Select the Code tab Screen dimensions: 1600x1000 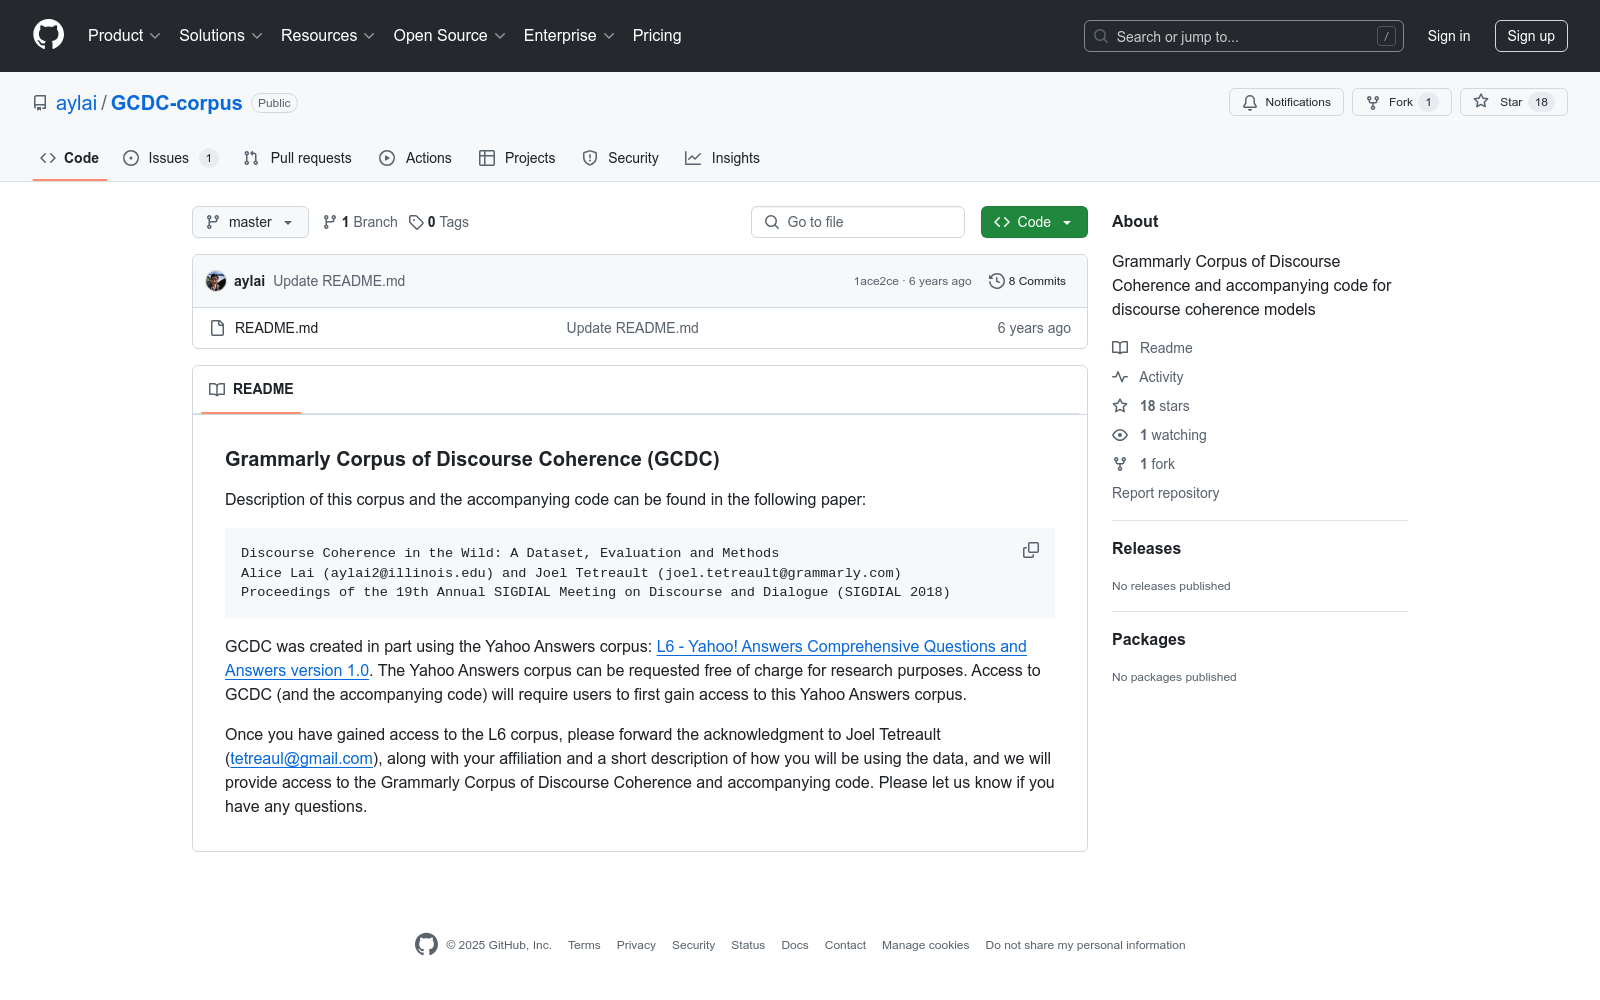coord(70,158)
